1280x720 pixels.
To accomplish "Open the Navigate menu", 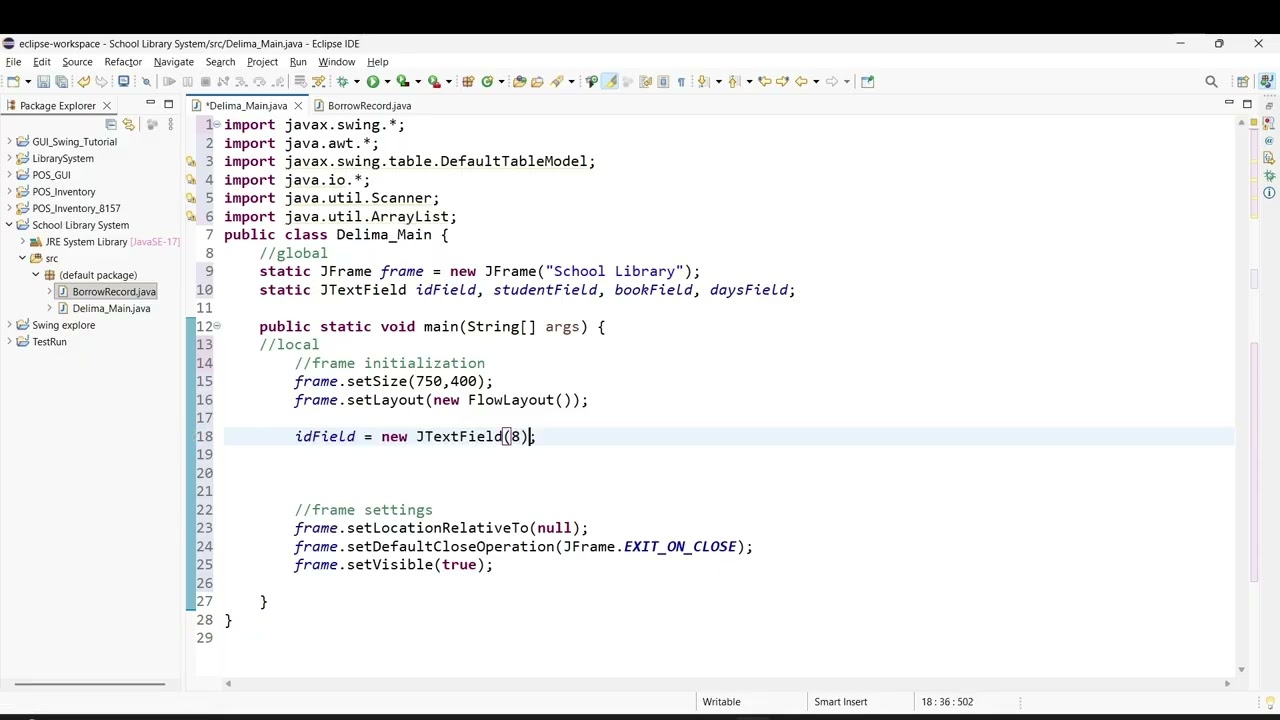I will pos(173,62).
